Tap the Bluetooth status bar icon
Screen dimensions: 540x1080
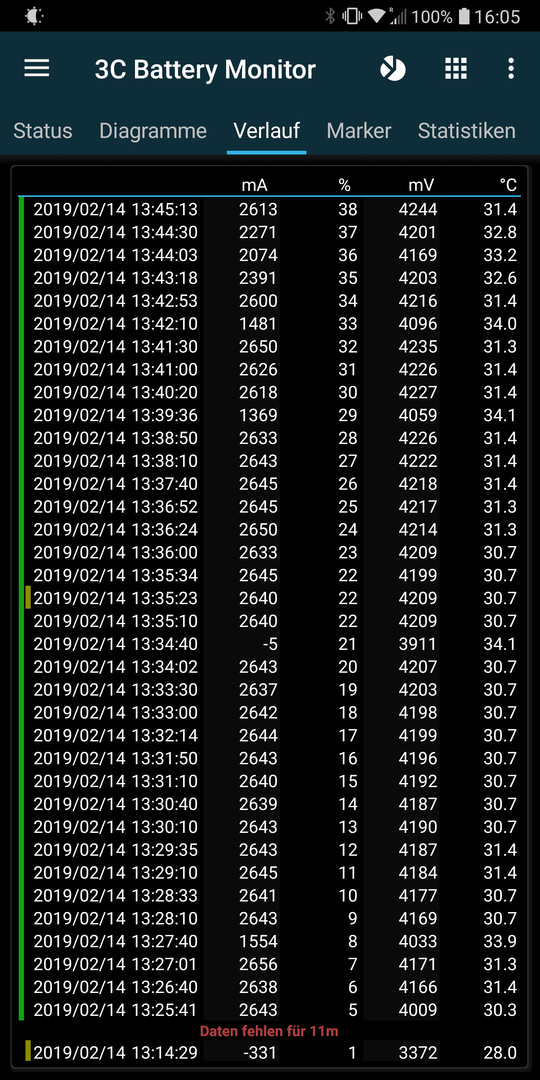pos(330,16)
